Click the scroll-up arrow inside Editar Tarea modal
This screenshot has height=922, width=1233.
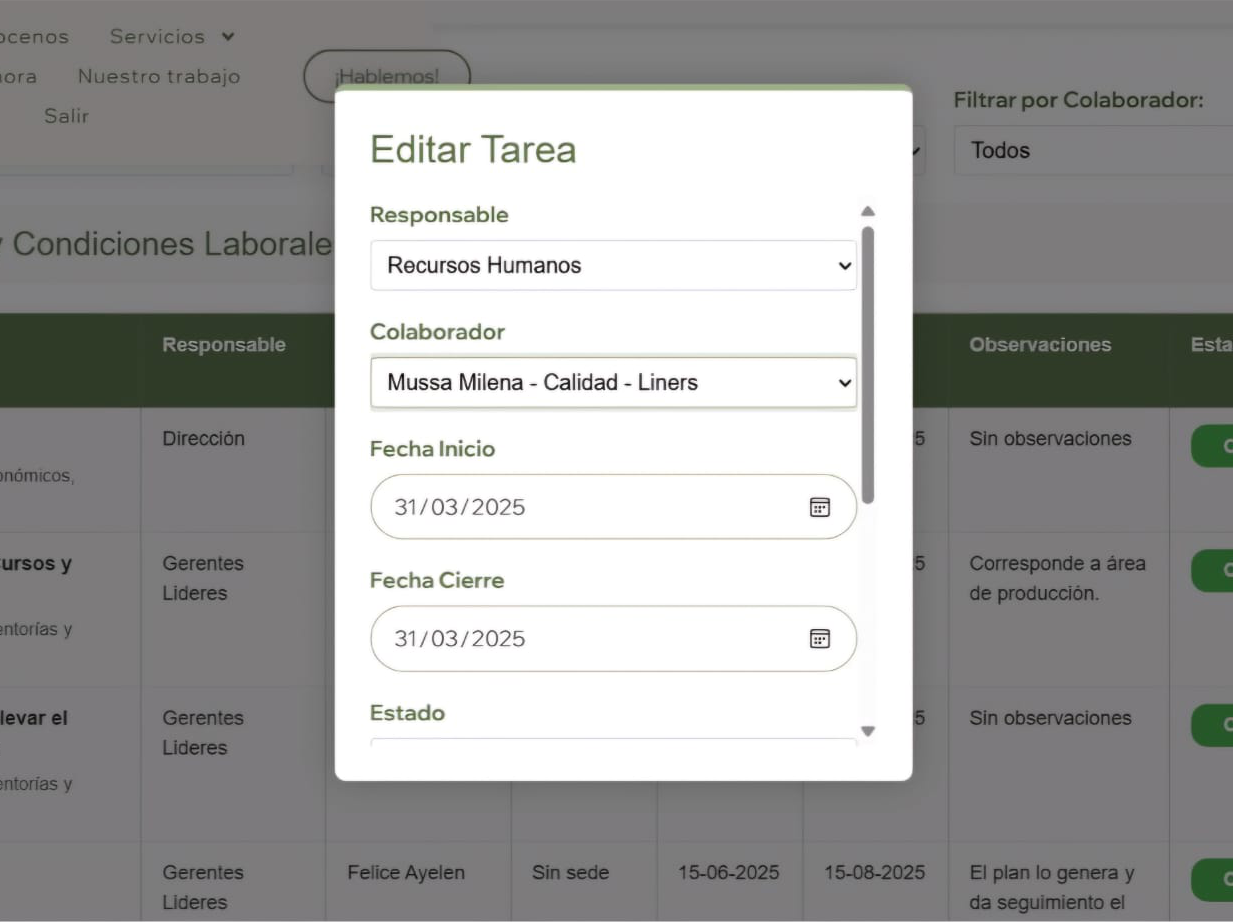pos(867,210)
